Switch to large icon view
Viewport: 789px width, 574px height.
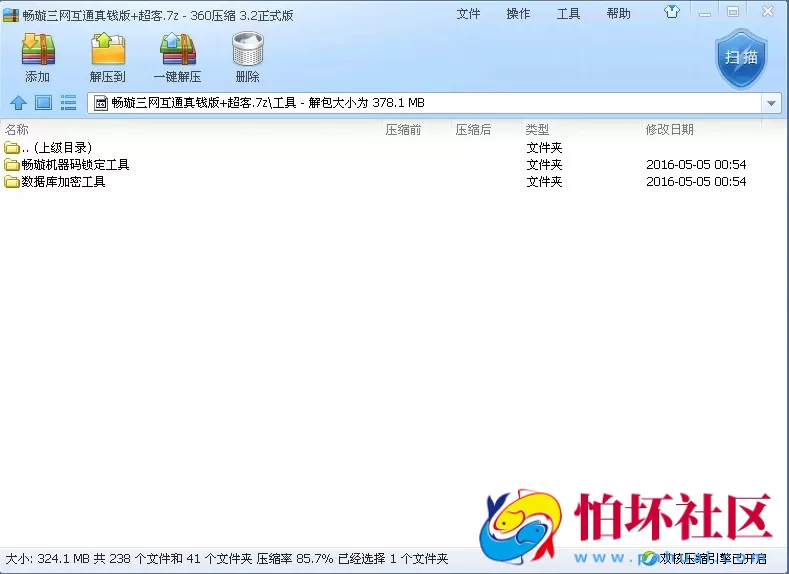point(43,103)
